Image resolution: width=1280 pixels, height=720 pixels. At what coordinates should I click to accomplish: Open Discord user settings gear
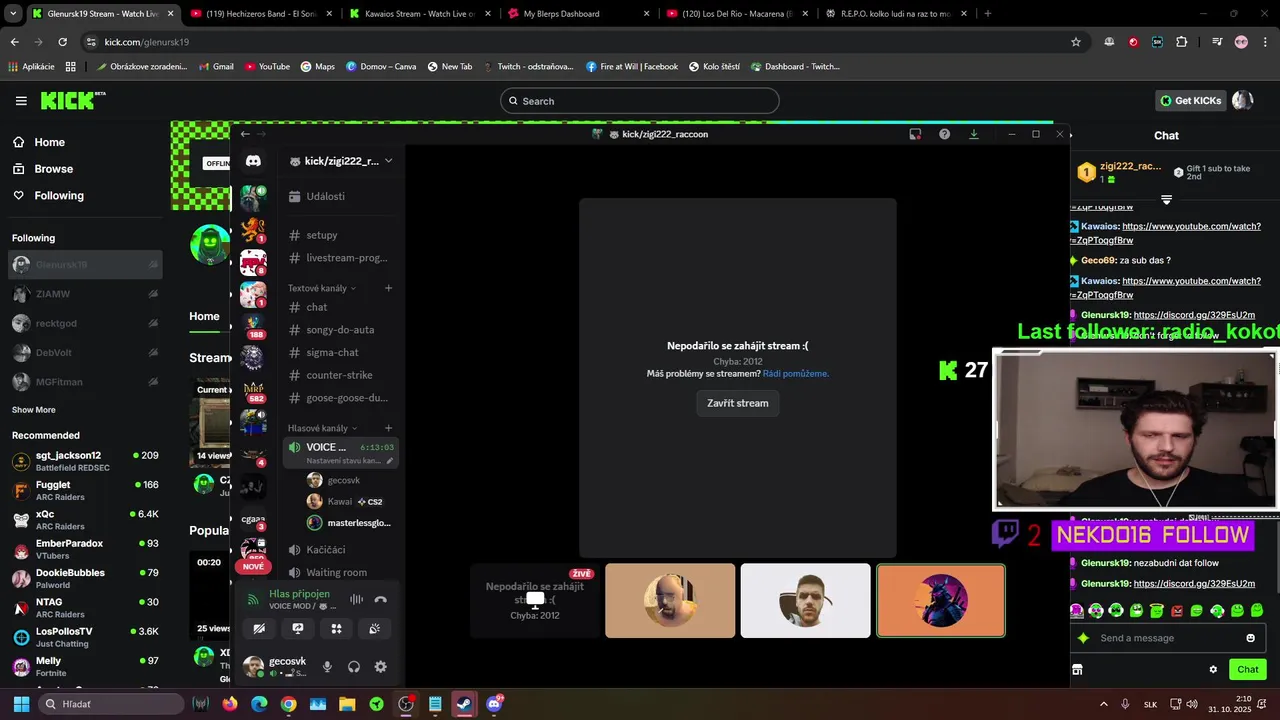(380, 667)
